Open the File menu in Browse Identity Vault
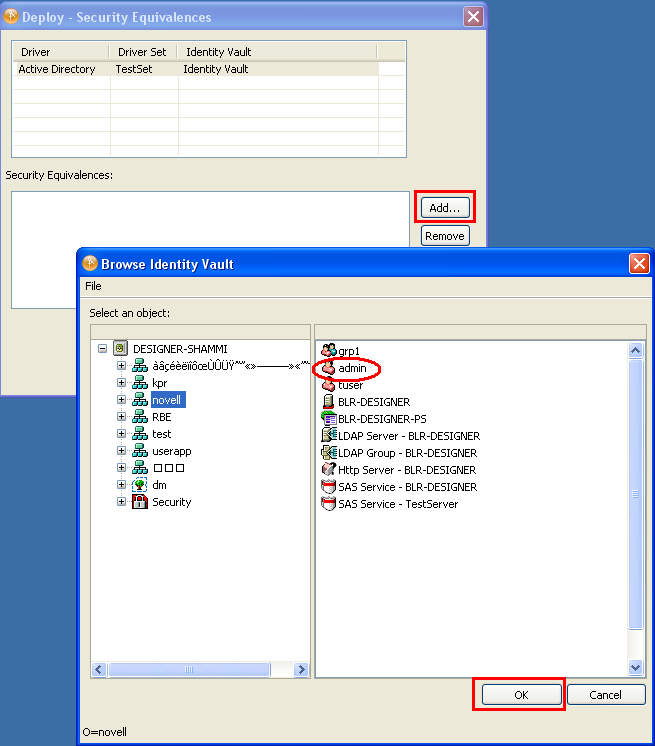The width and height of the screenshot is (655, 746). 93,286
